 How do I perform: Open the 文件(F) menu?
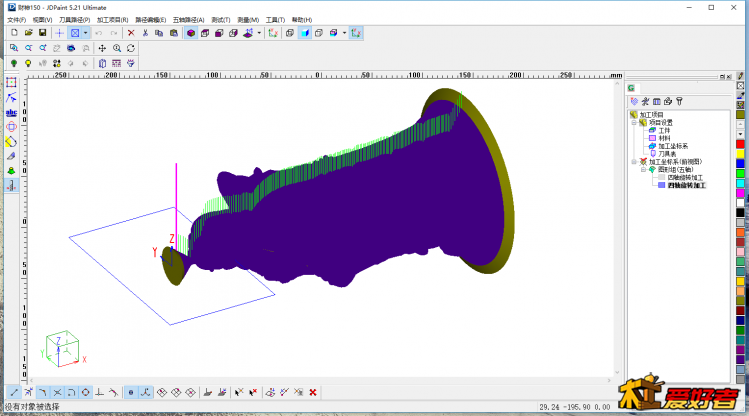click(16, 20)
